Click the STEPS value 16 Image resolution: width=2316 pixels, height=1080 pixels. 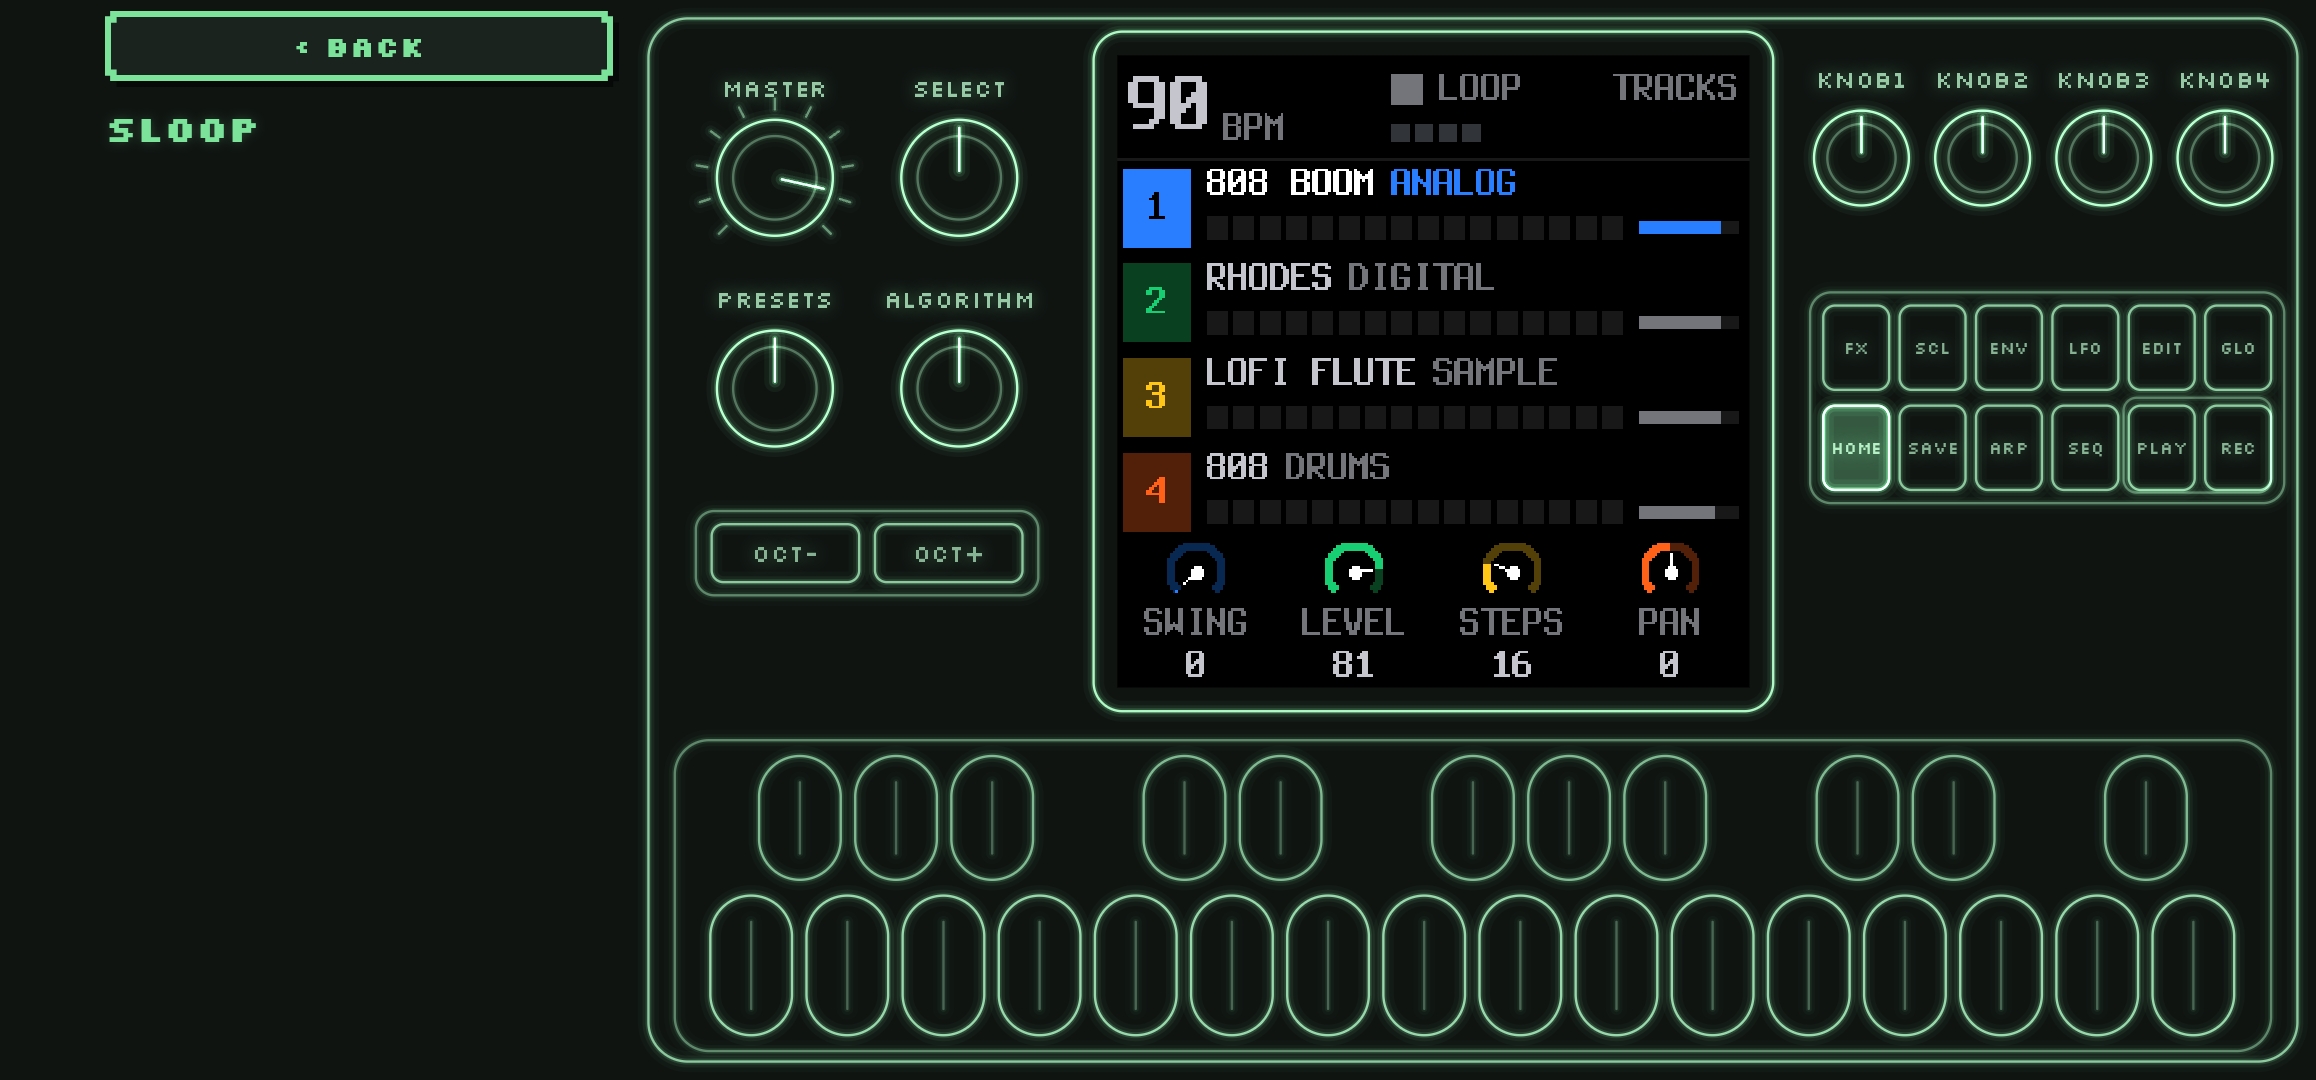[x=1511, y=665]
